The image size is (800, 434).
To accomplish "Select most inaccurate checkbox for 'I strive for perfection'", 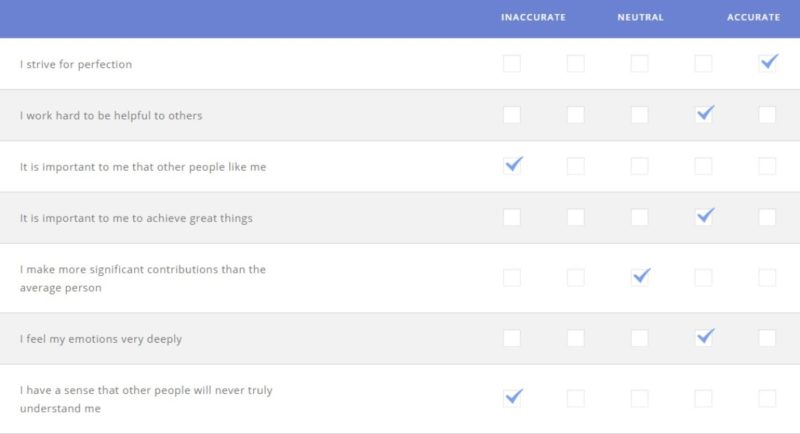I will 512,63.
